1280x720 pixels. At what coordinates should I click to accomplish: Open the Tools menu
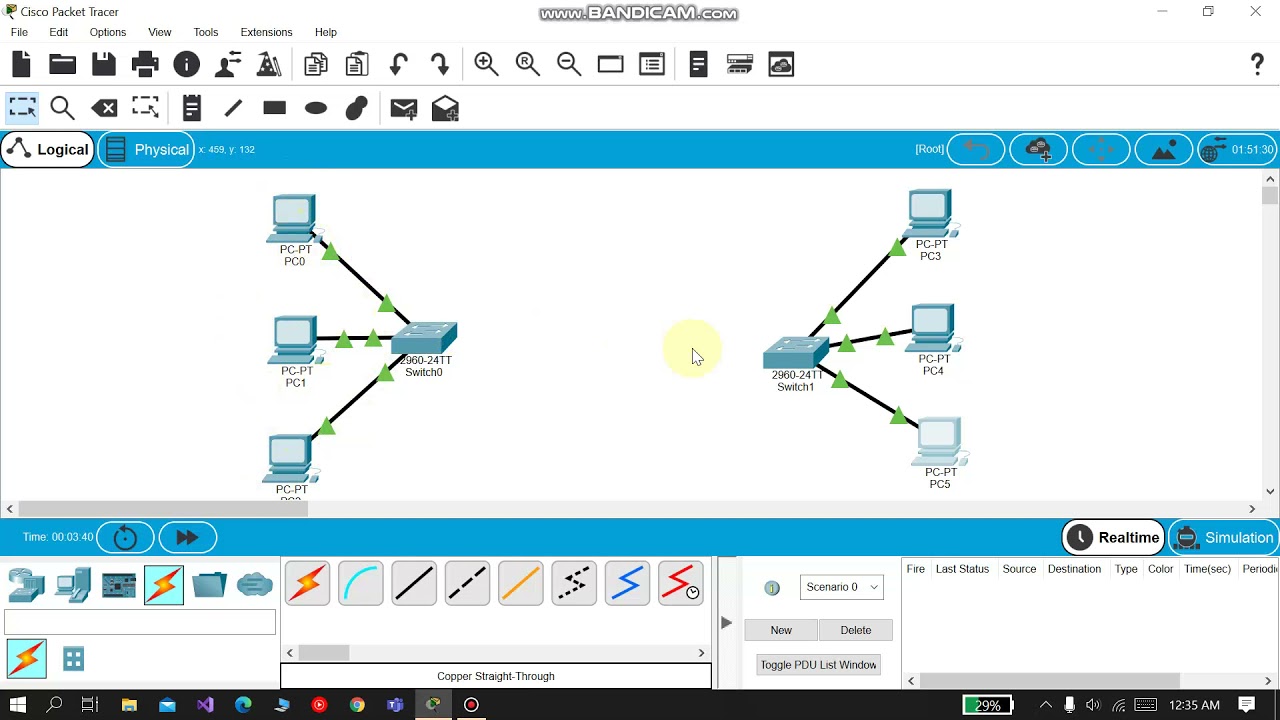(206, 32)
